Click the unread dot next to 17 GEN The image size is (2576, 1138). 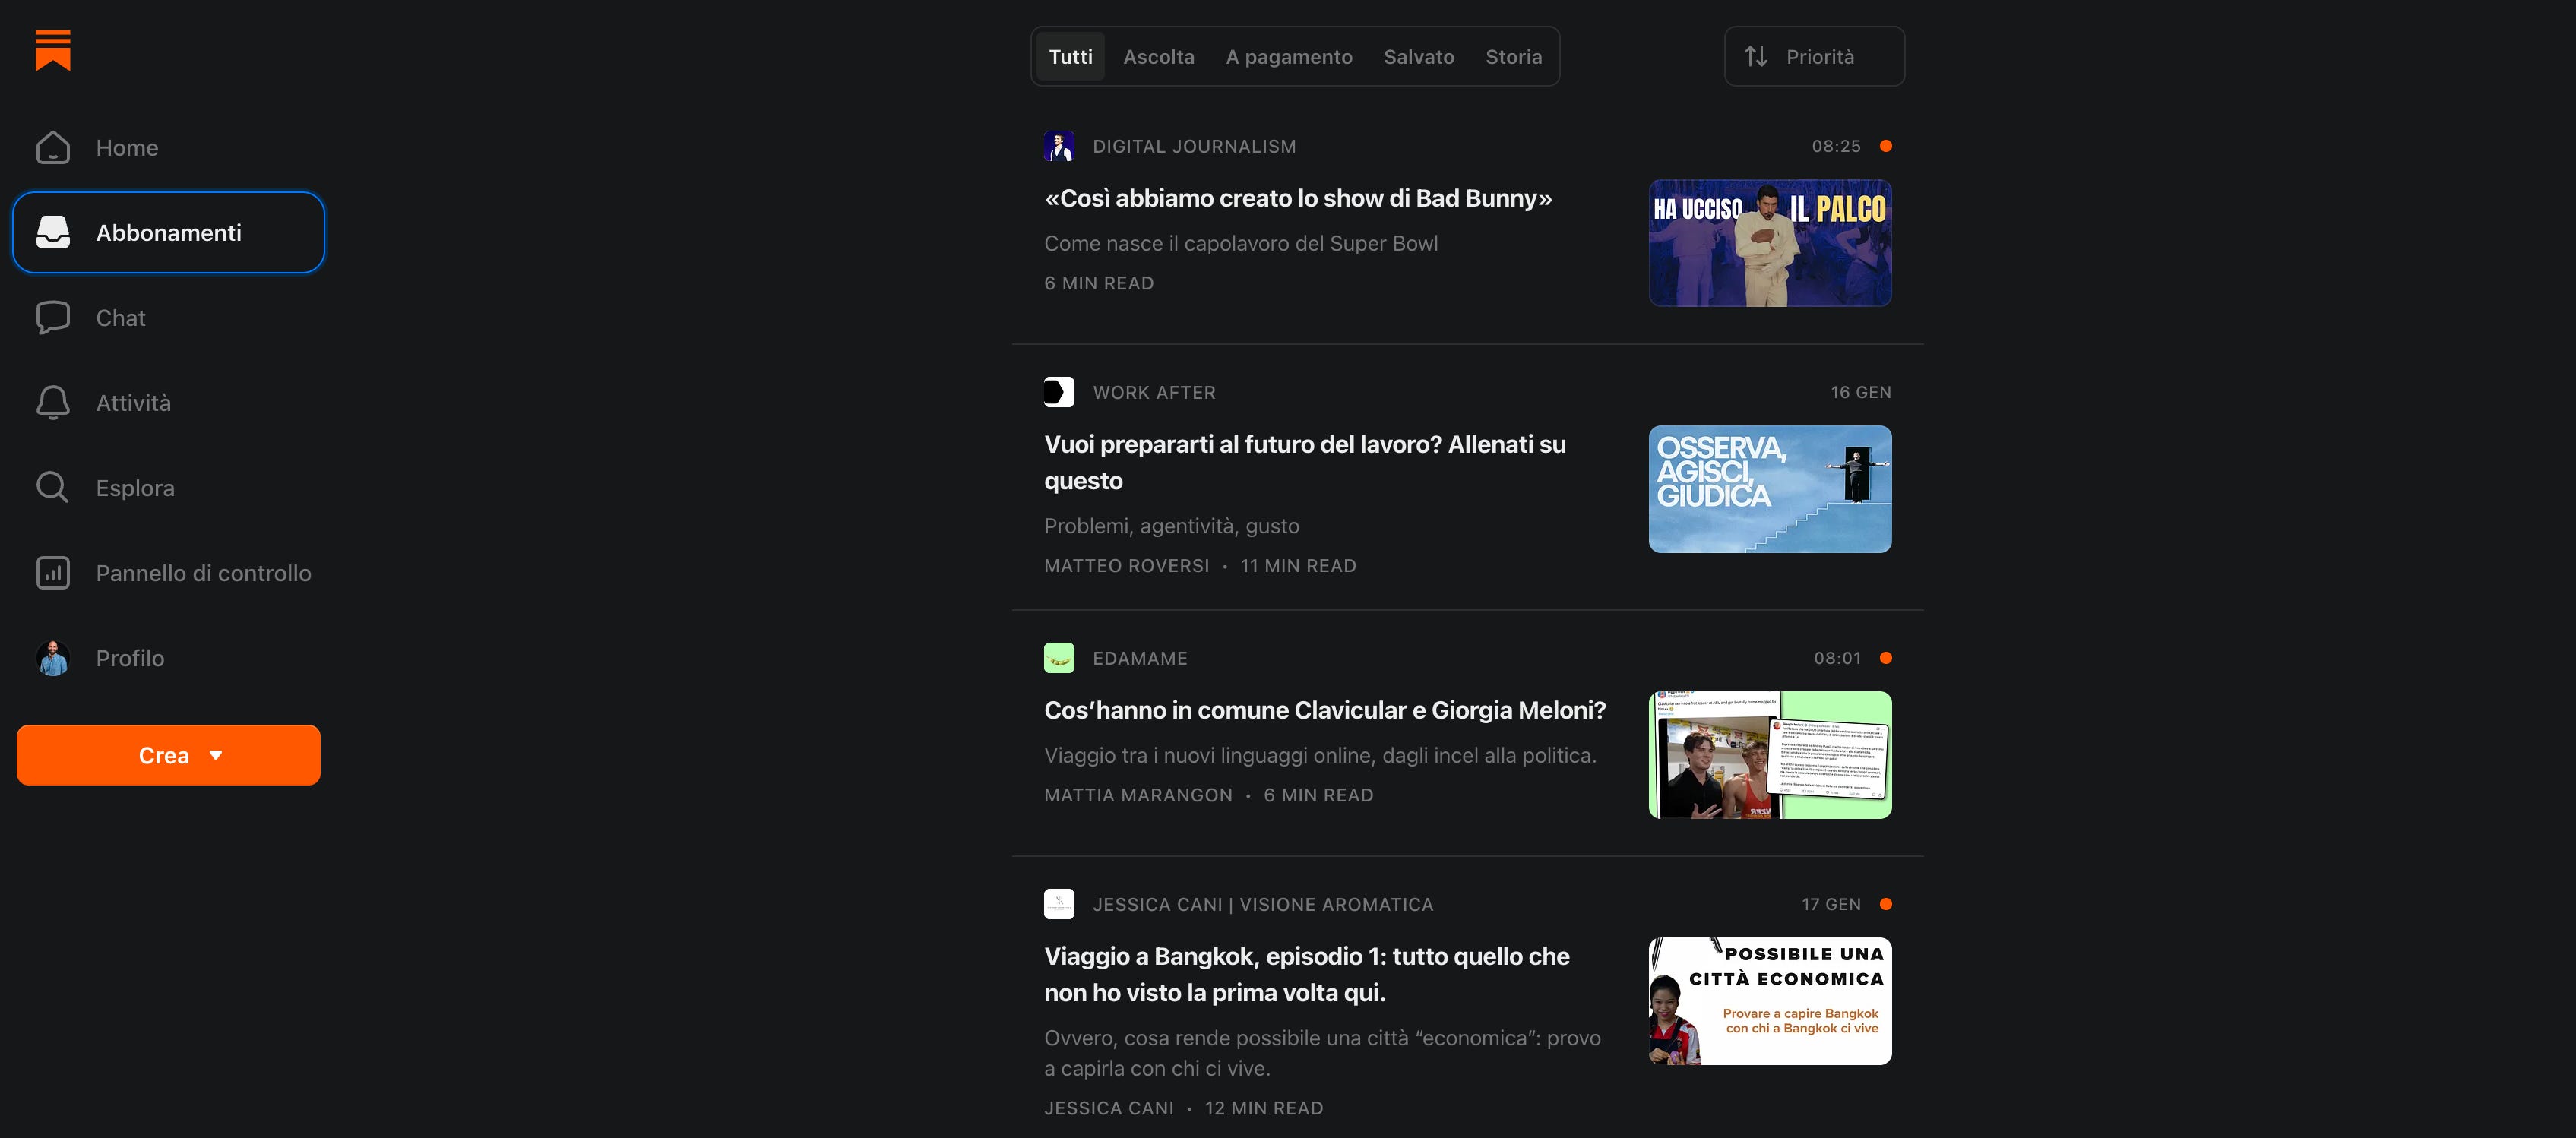(1885, 904)
